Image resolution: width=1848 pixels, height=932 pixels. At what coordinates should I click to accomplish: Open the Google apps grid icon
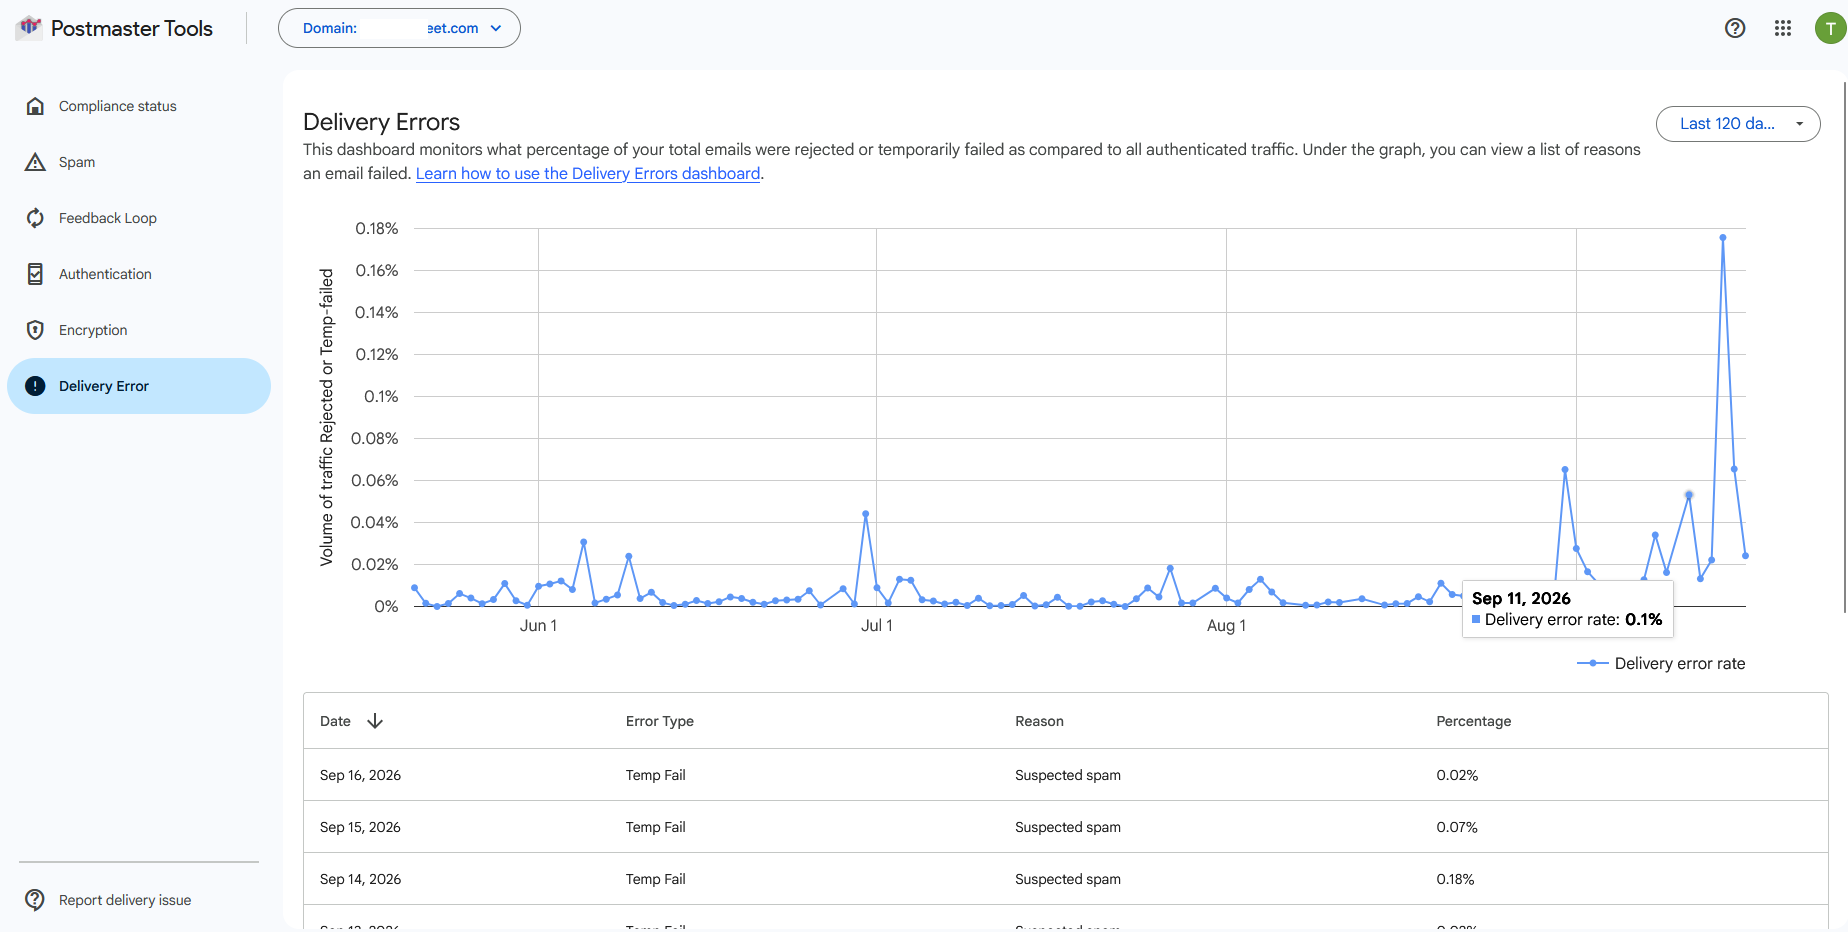pos(1783,28)
